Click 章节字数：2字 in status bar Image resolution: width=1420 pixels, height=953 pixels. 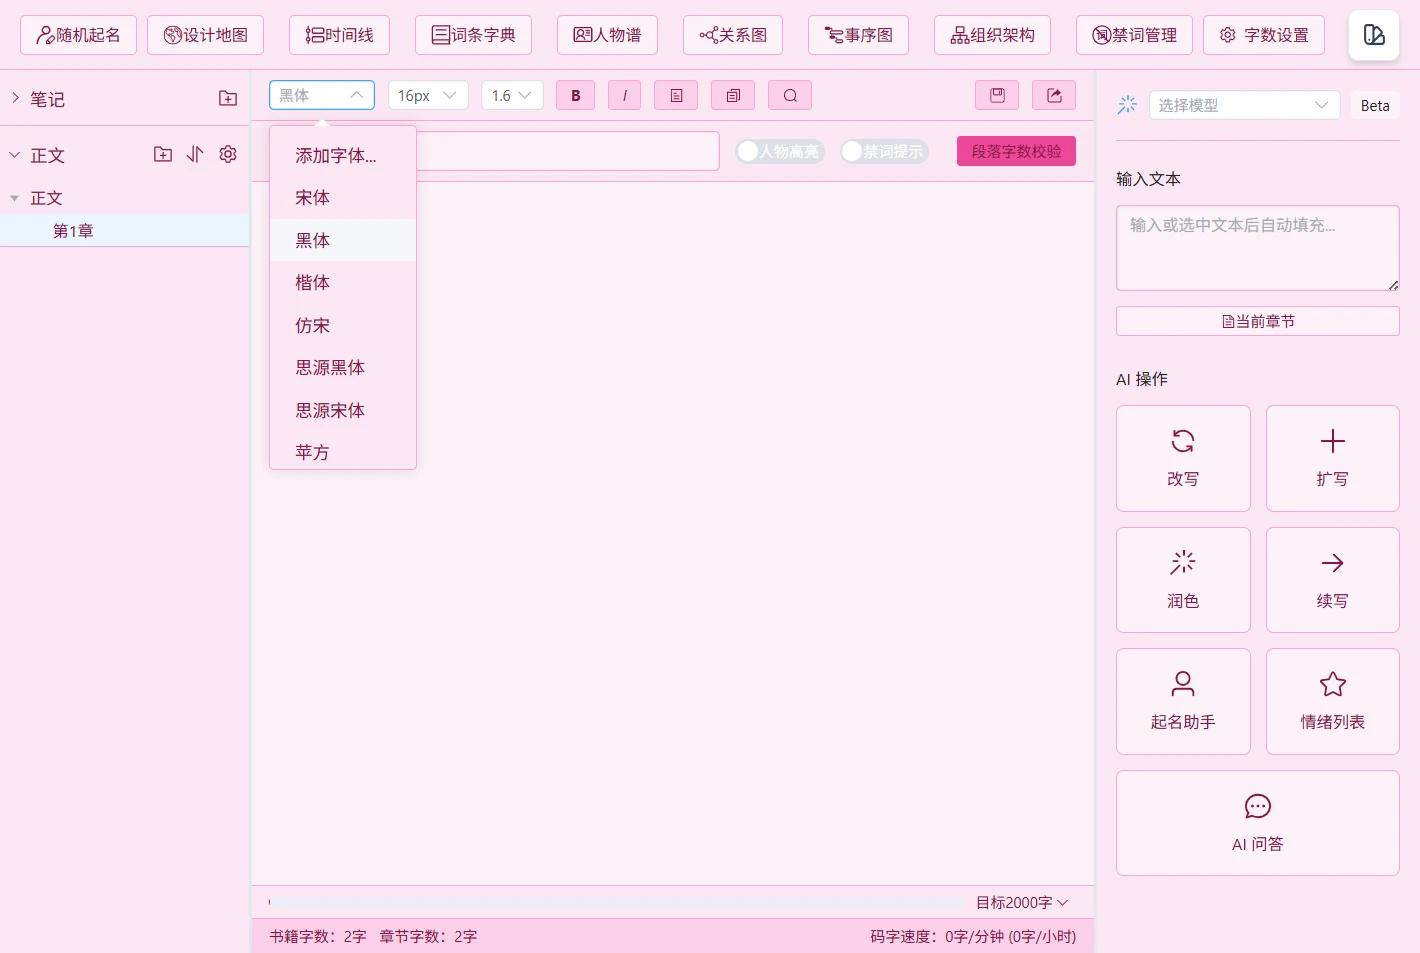tap(428, 936)
